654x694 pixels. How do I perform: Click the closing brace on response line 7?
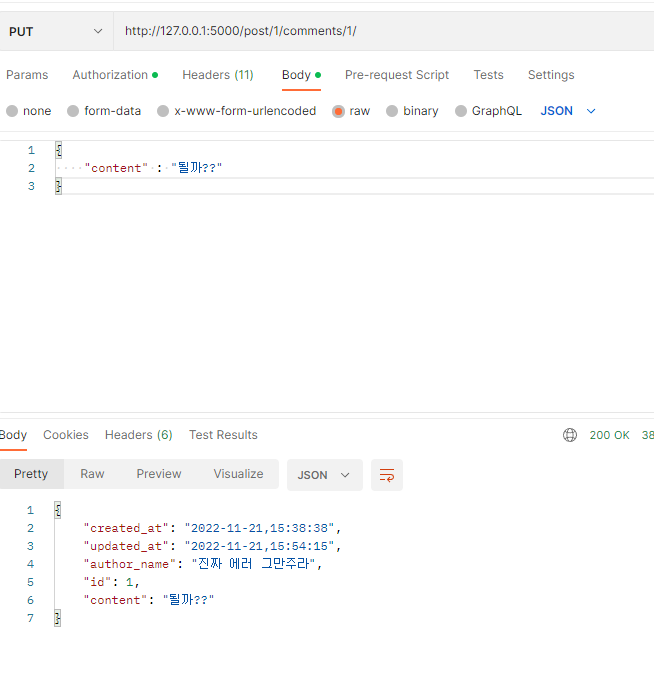pyautogui.click(x=58, y=618)
